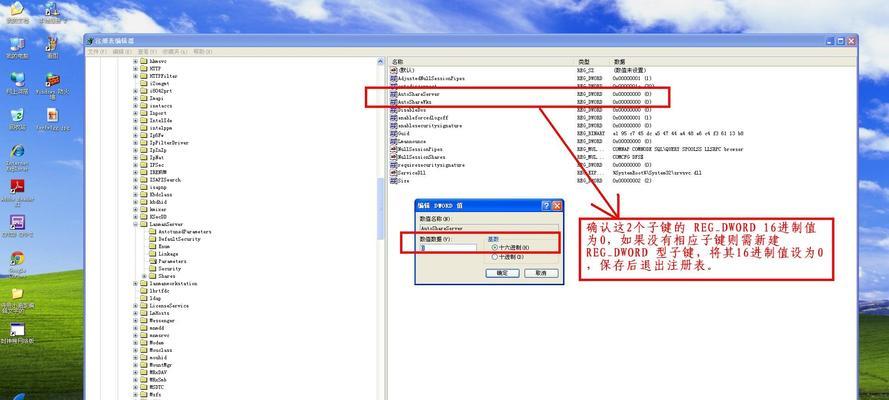Expand the HTTP key
Viewport: 889px width, 400px height.
[x=136, y=69]
